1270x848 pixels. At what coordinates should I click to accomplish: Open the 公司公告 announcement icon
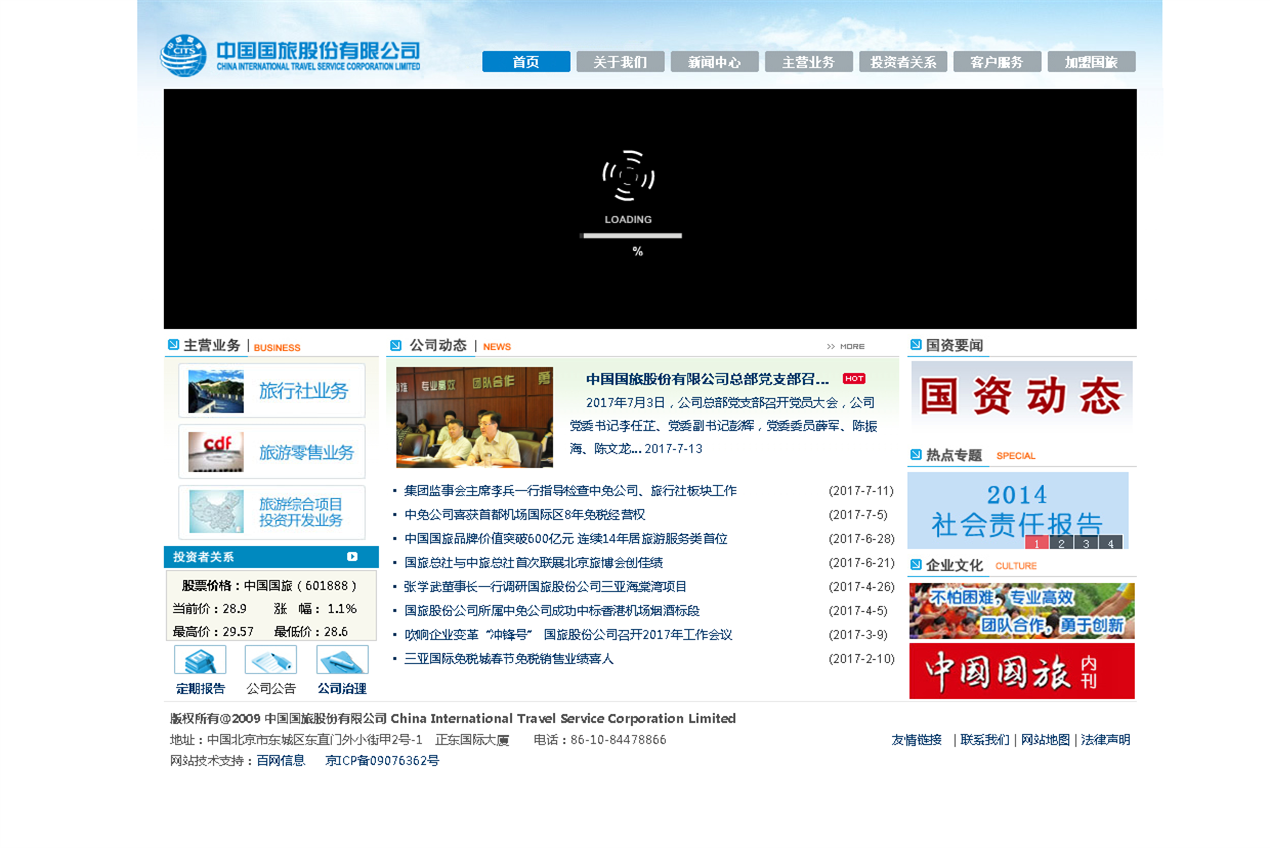(271, 660)
